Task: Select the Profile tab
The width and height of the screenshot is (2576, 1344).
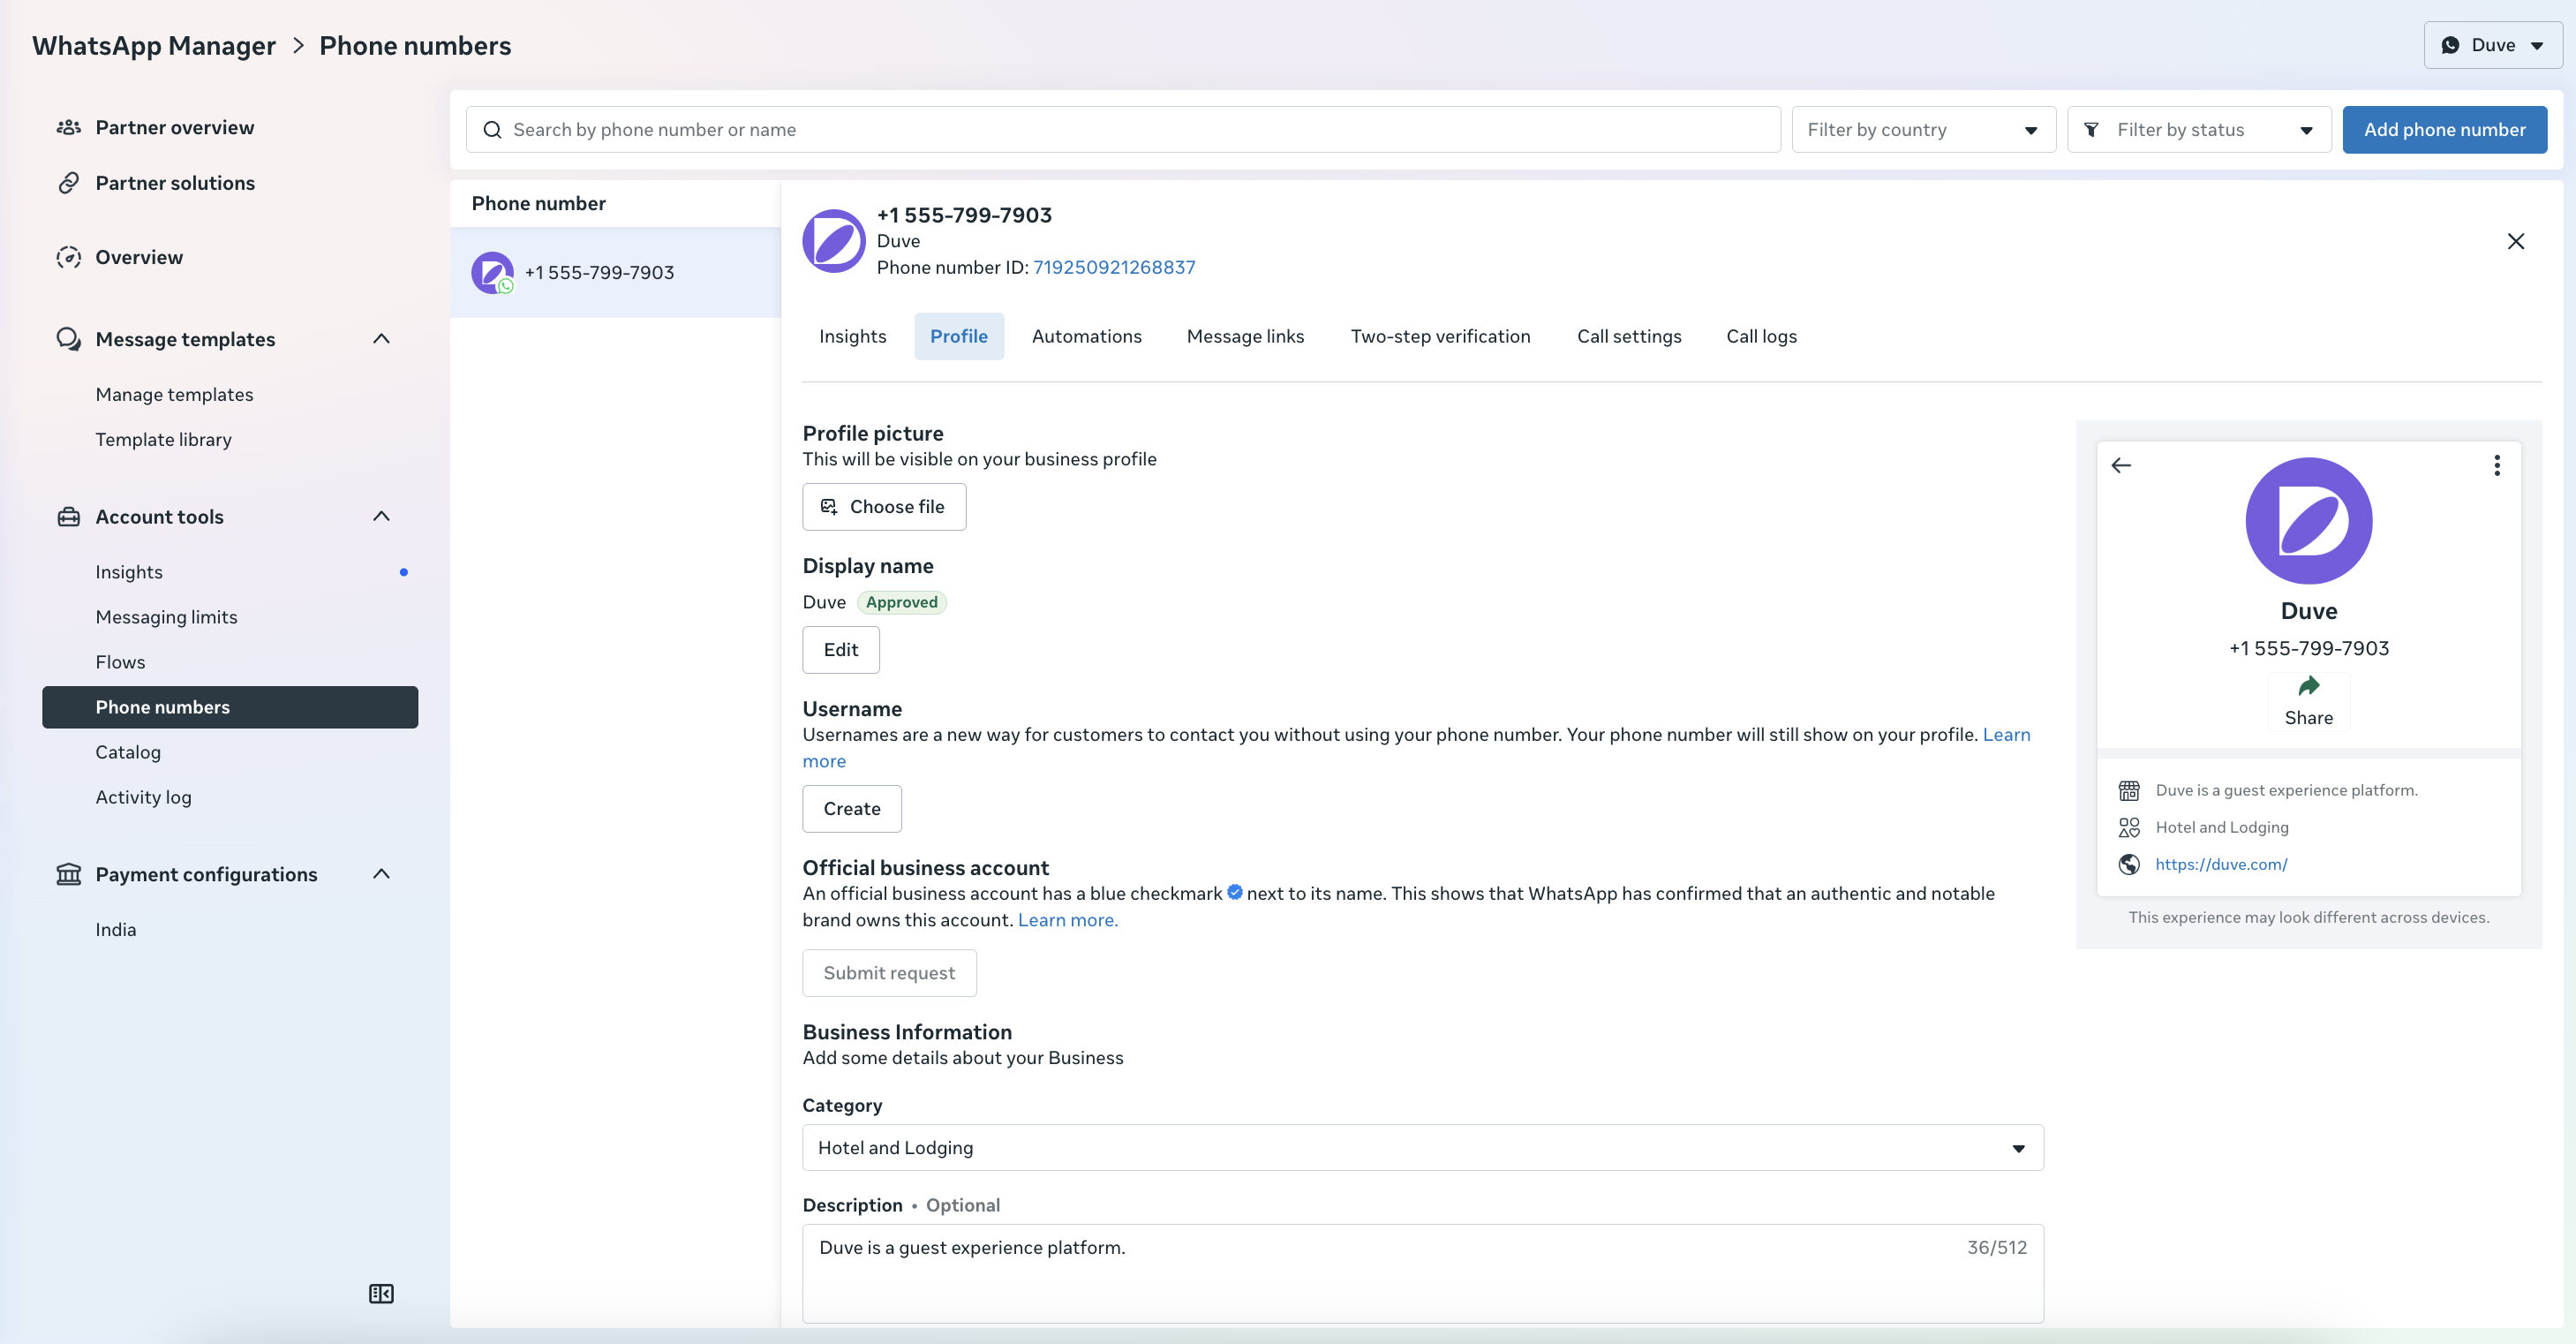Action: tap(959, 337)
